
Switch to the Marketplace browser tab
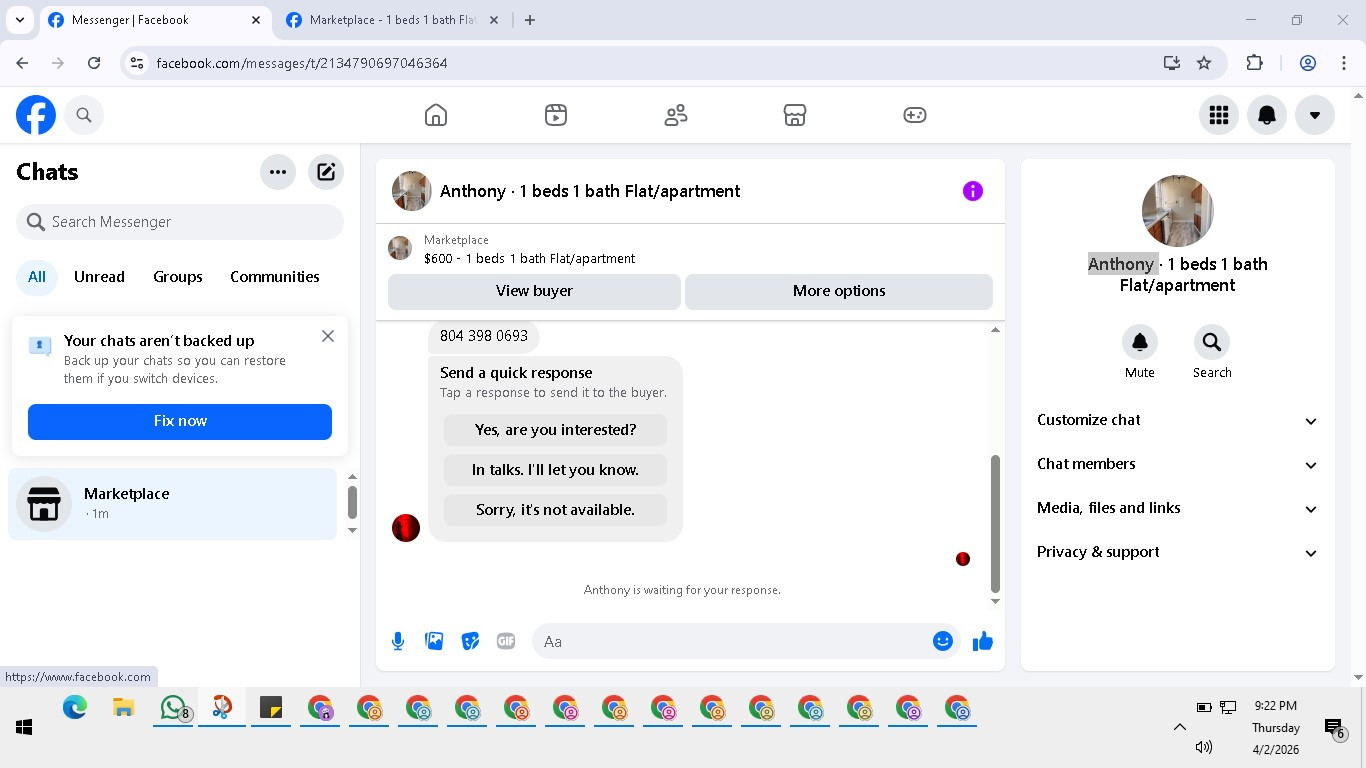393,20
